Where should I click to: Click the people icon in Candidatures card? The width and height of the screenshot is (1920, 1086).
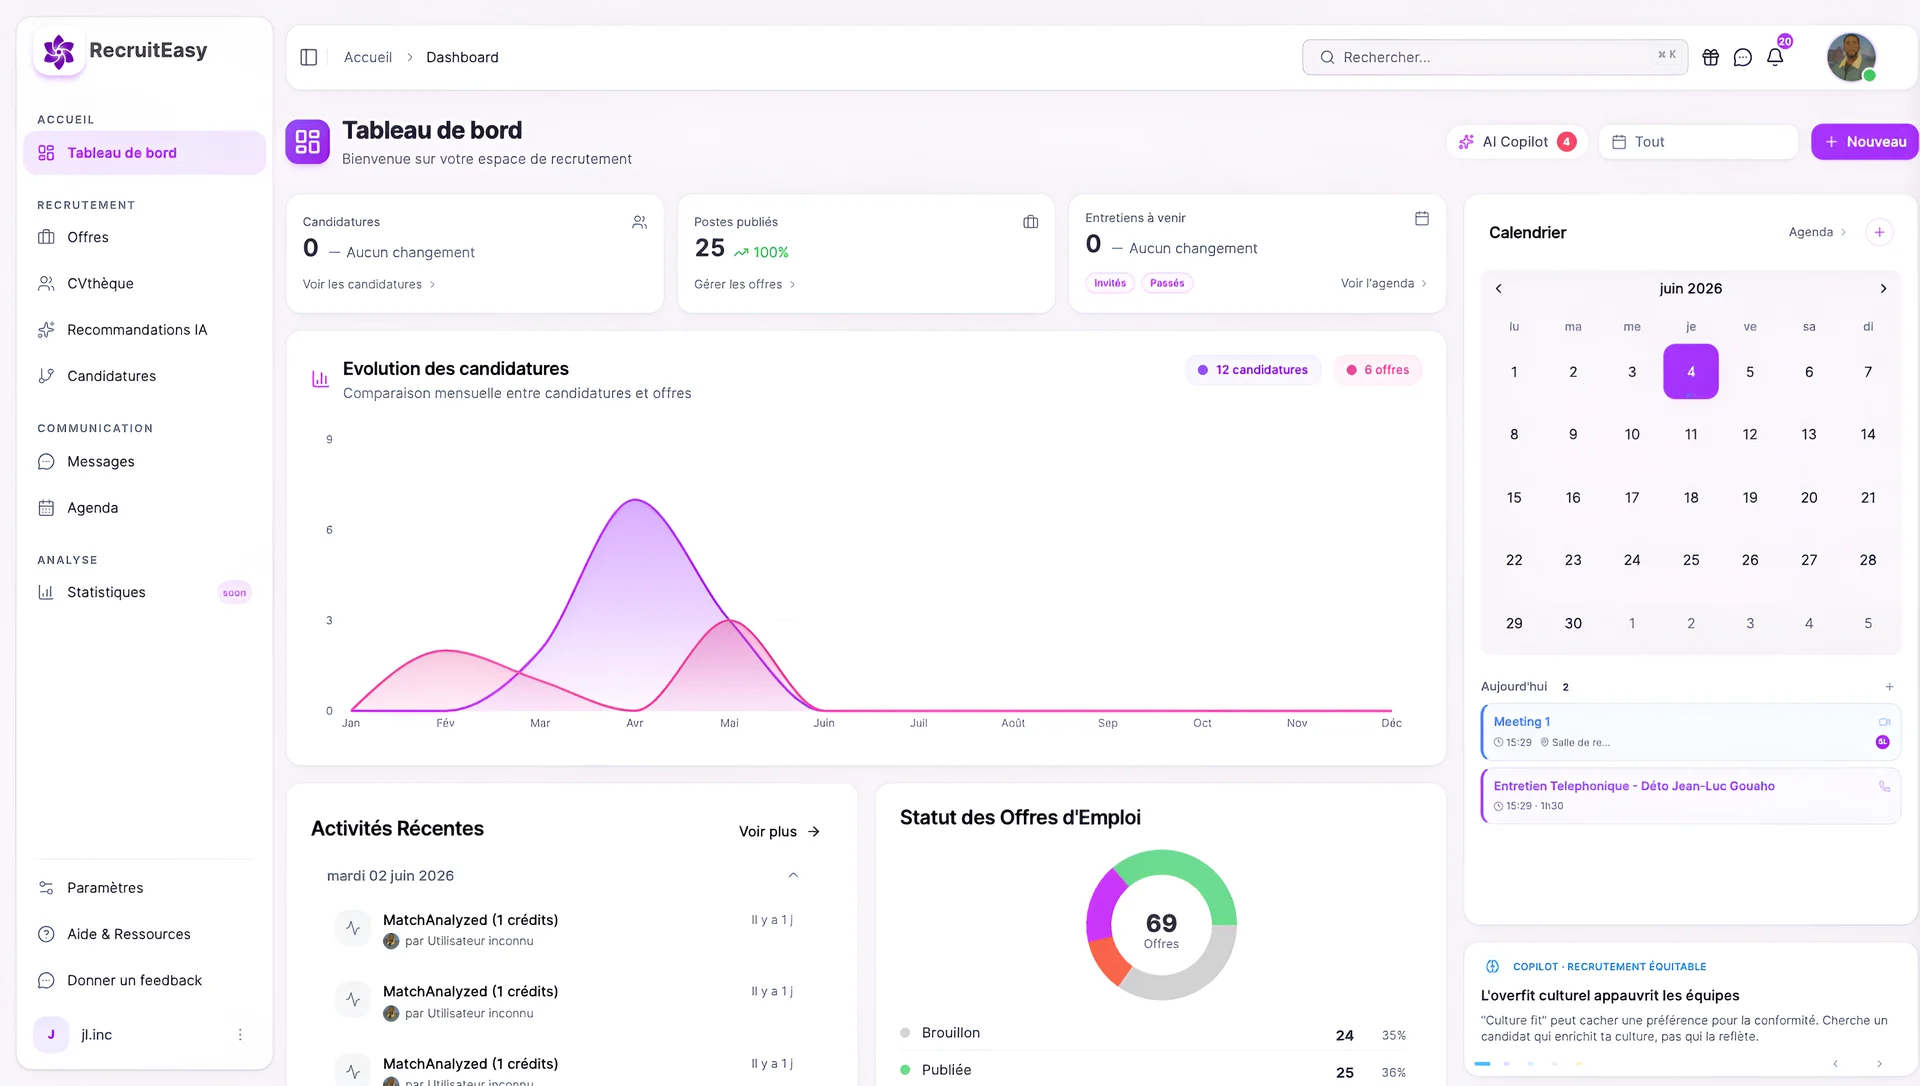point(640,222)
